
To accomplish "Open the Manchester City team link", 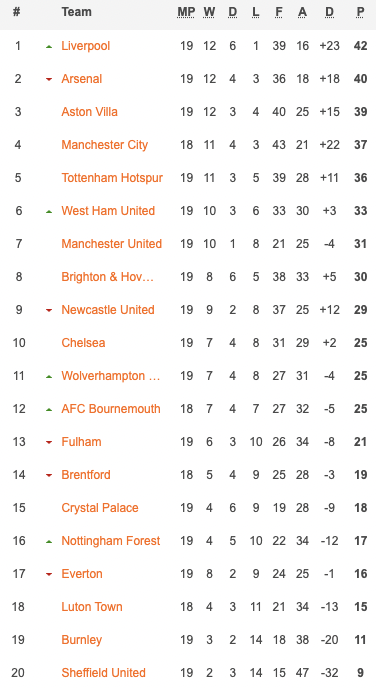I will pyautogui.click(x=104, y=145).
